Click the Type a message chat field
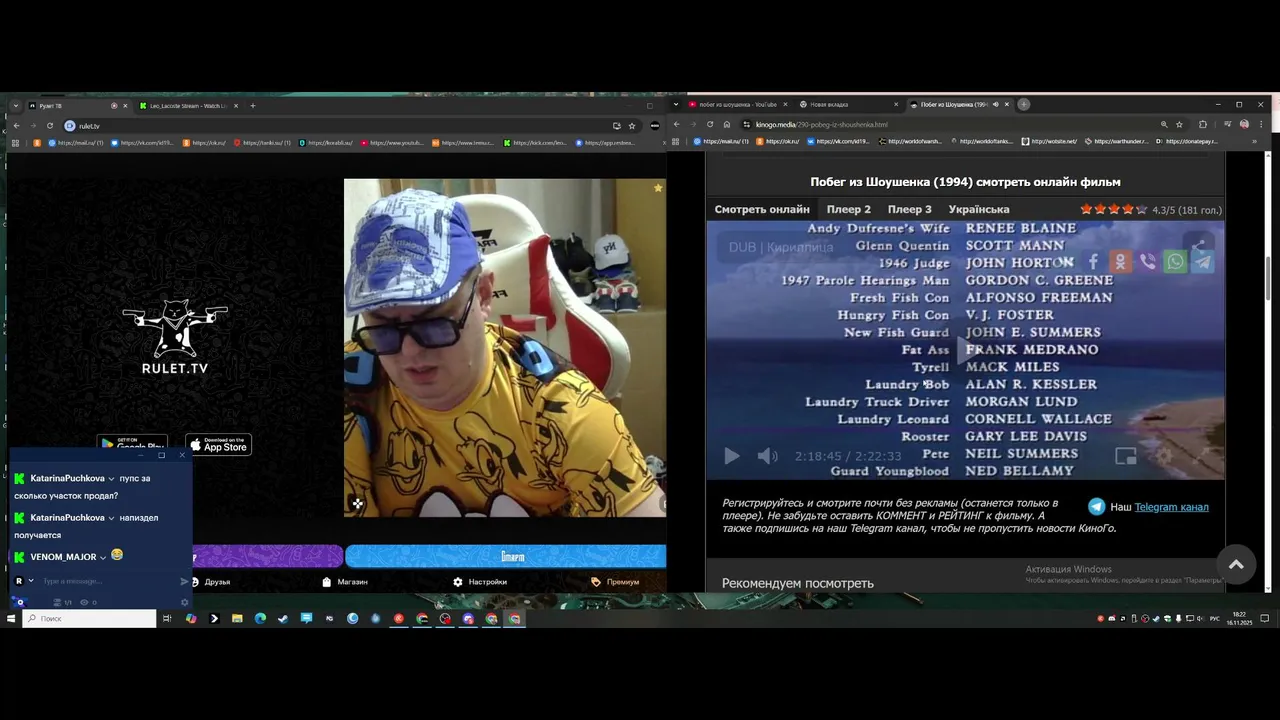The width and height of the screenshot is (1280, 720). coord(108,581)
